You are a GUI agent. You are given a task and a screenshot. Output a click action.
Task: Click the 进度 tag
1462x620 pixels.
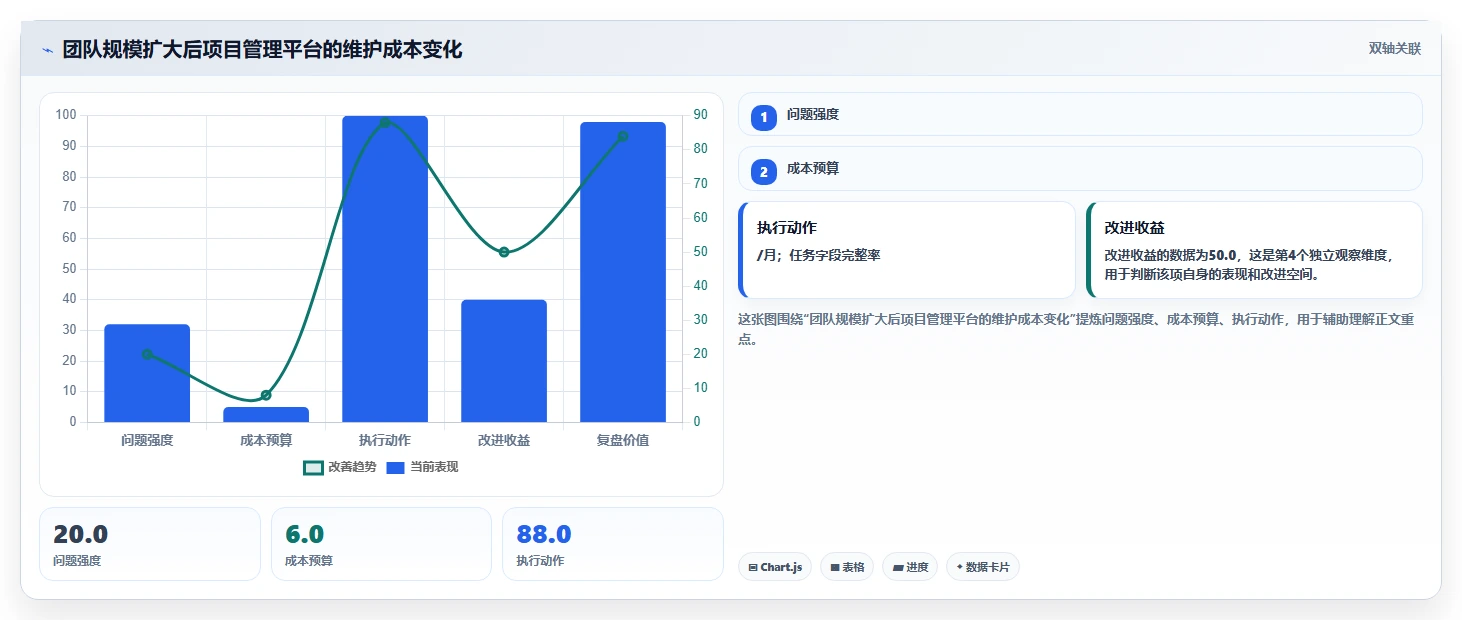[910, 567]
